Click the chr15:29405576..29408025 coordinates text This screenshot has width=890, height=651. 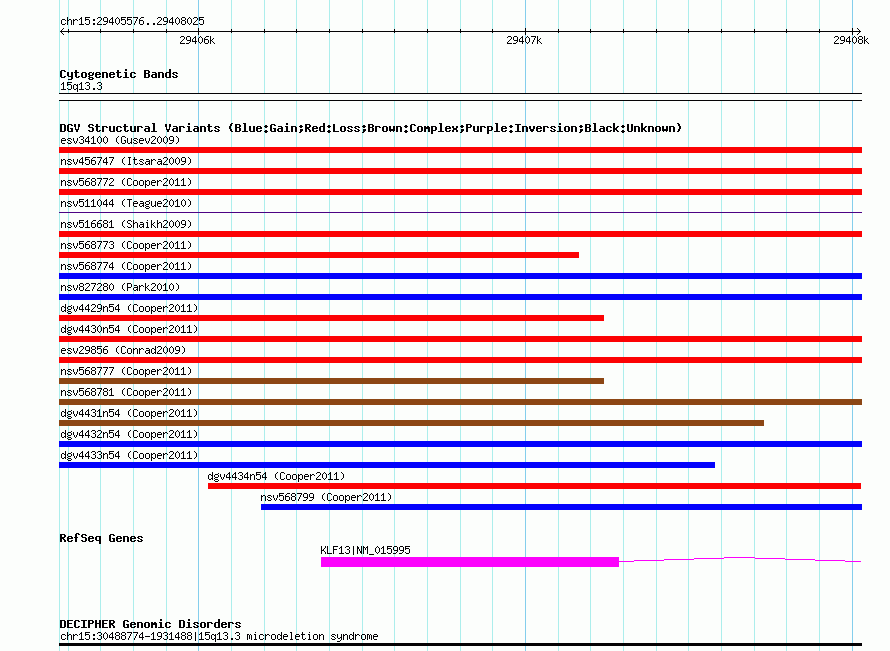pos(132,21)
